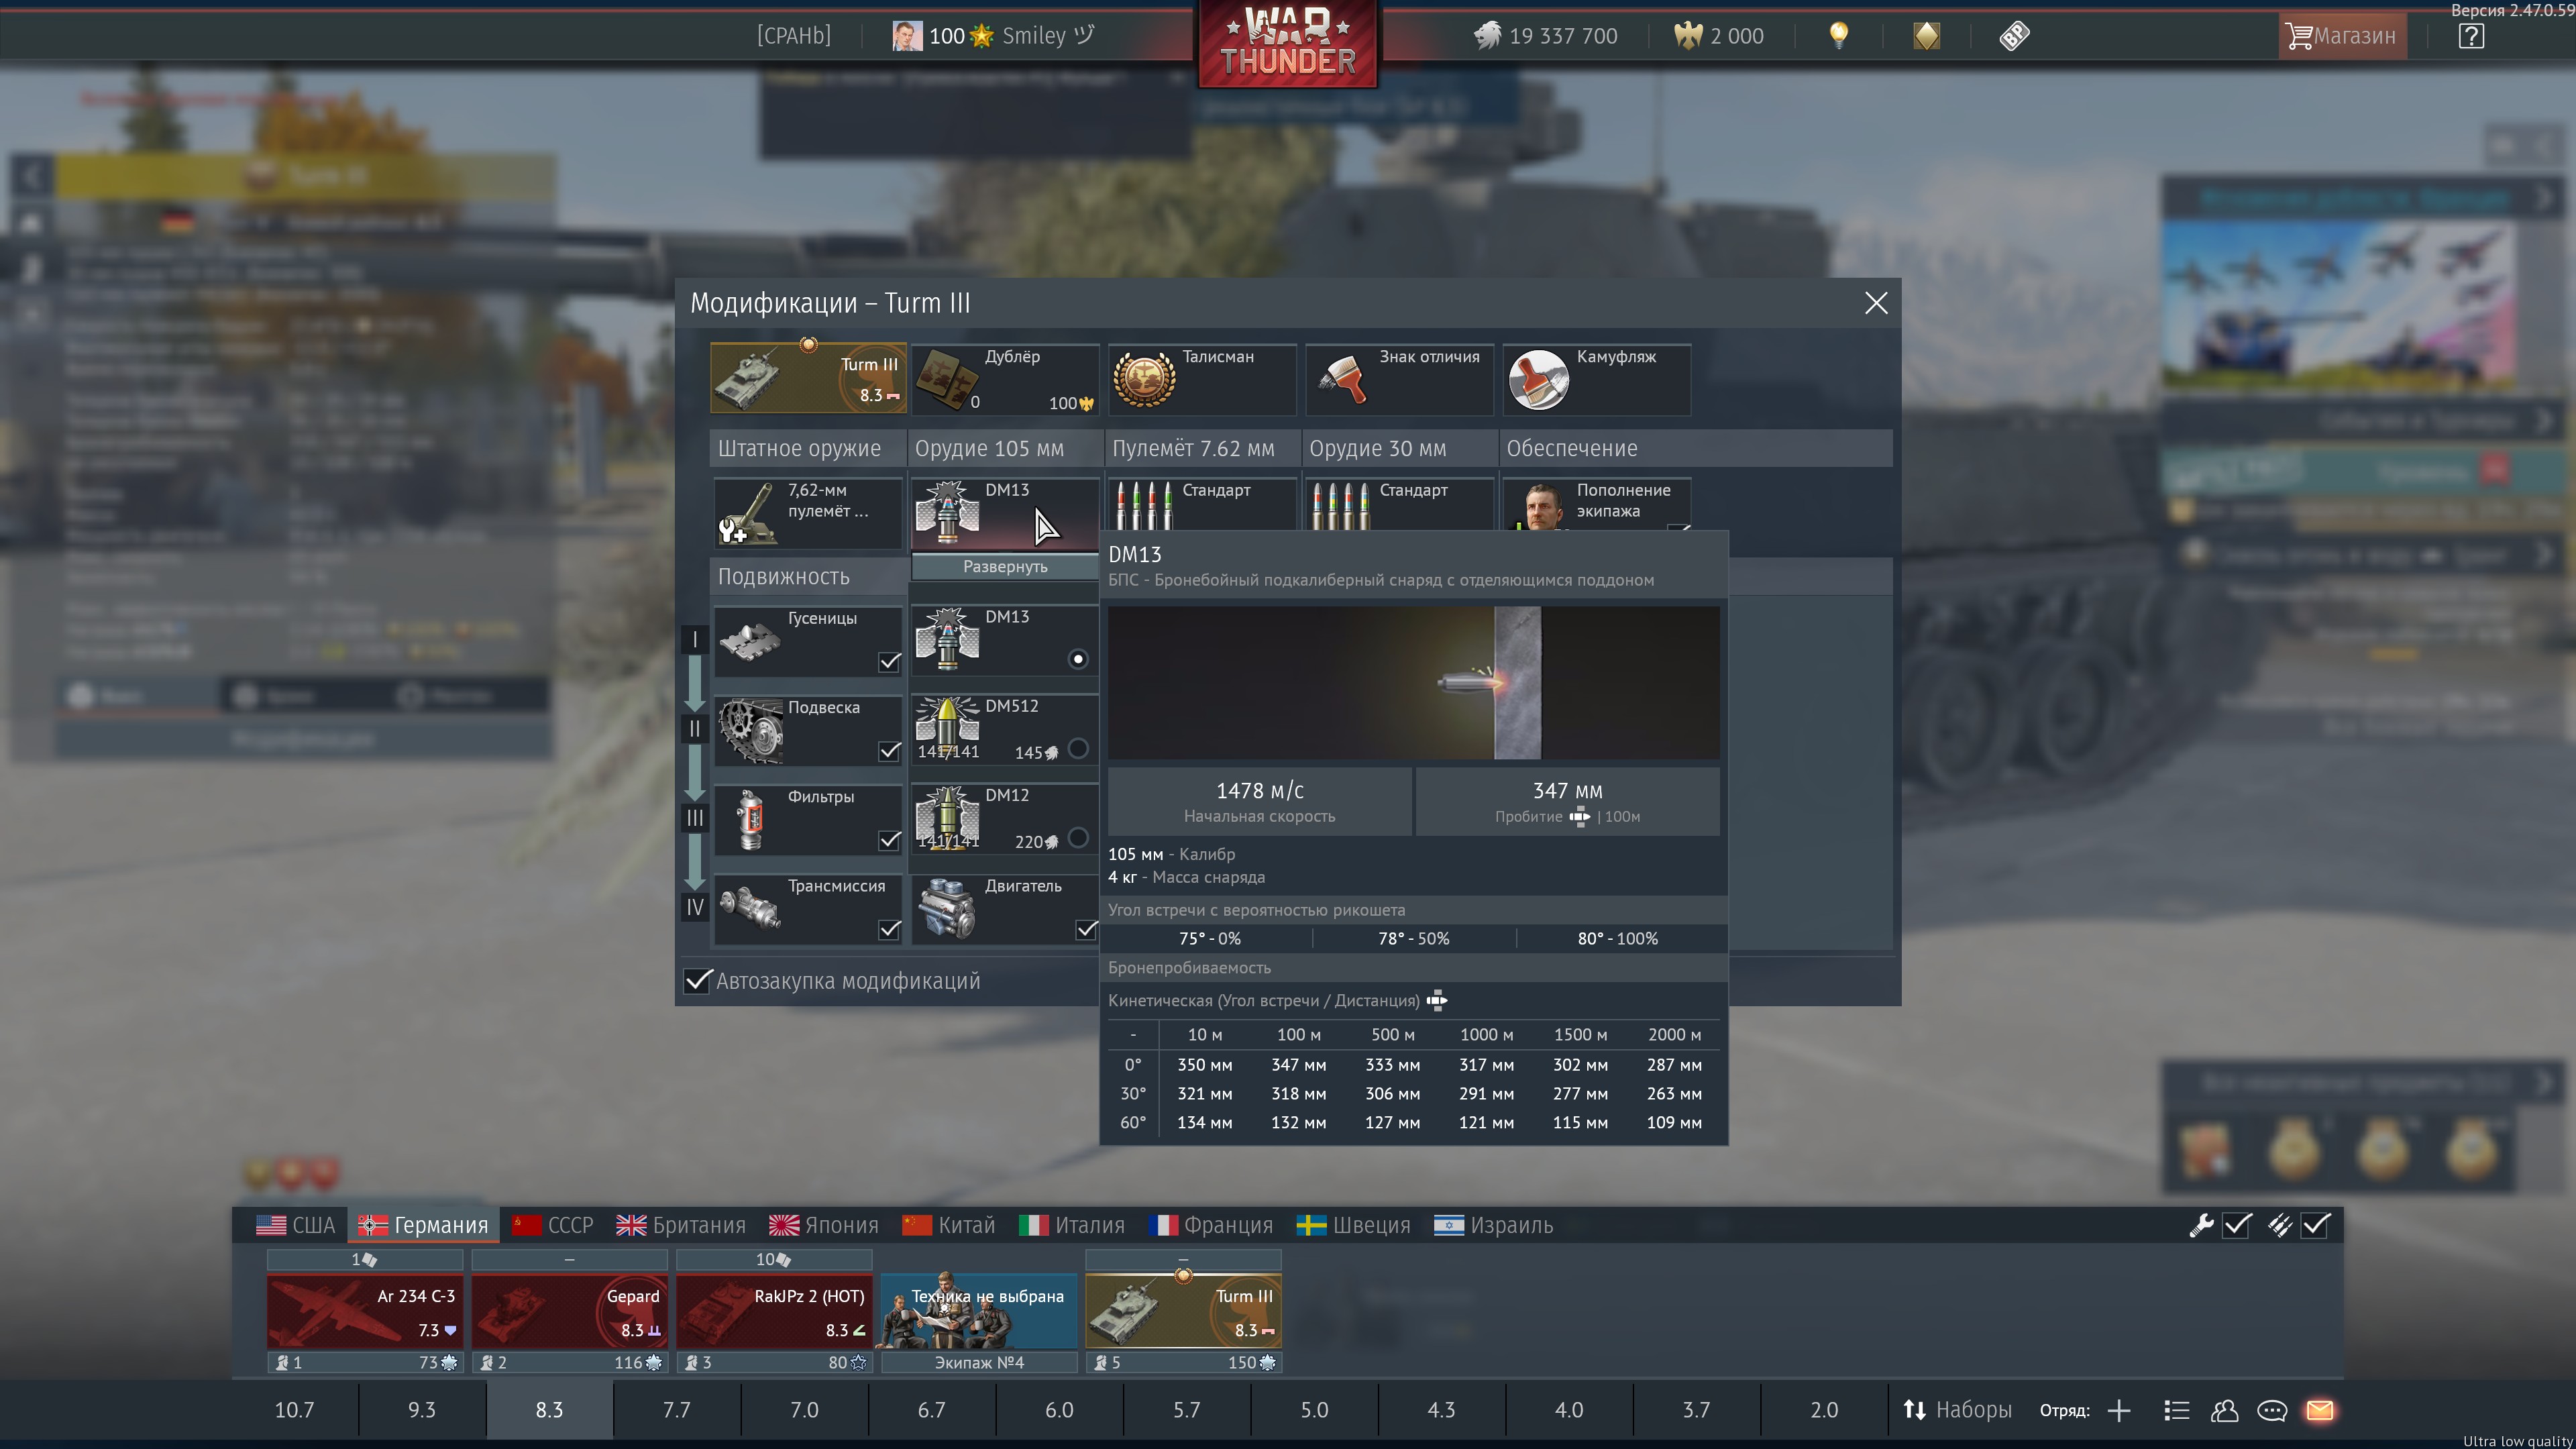Open the Камуфляж camouflage item
This screenshot has height=1449, width=2576.
1596,379
